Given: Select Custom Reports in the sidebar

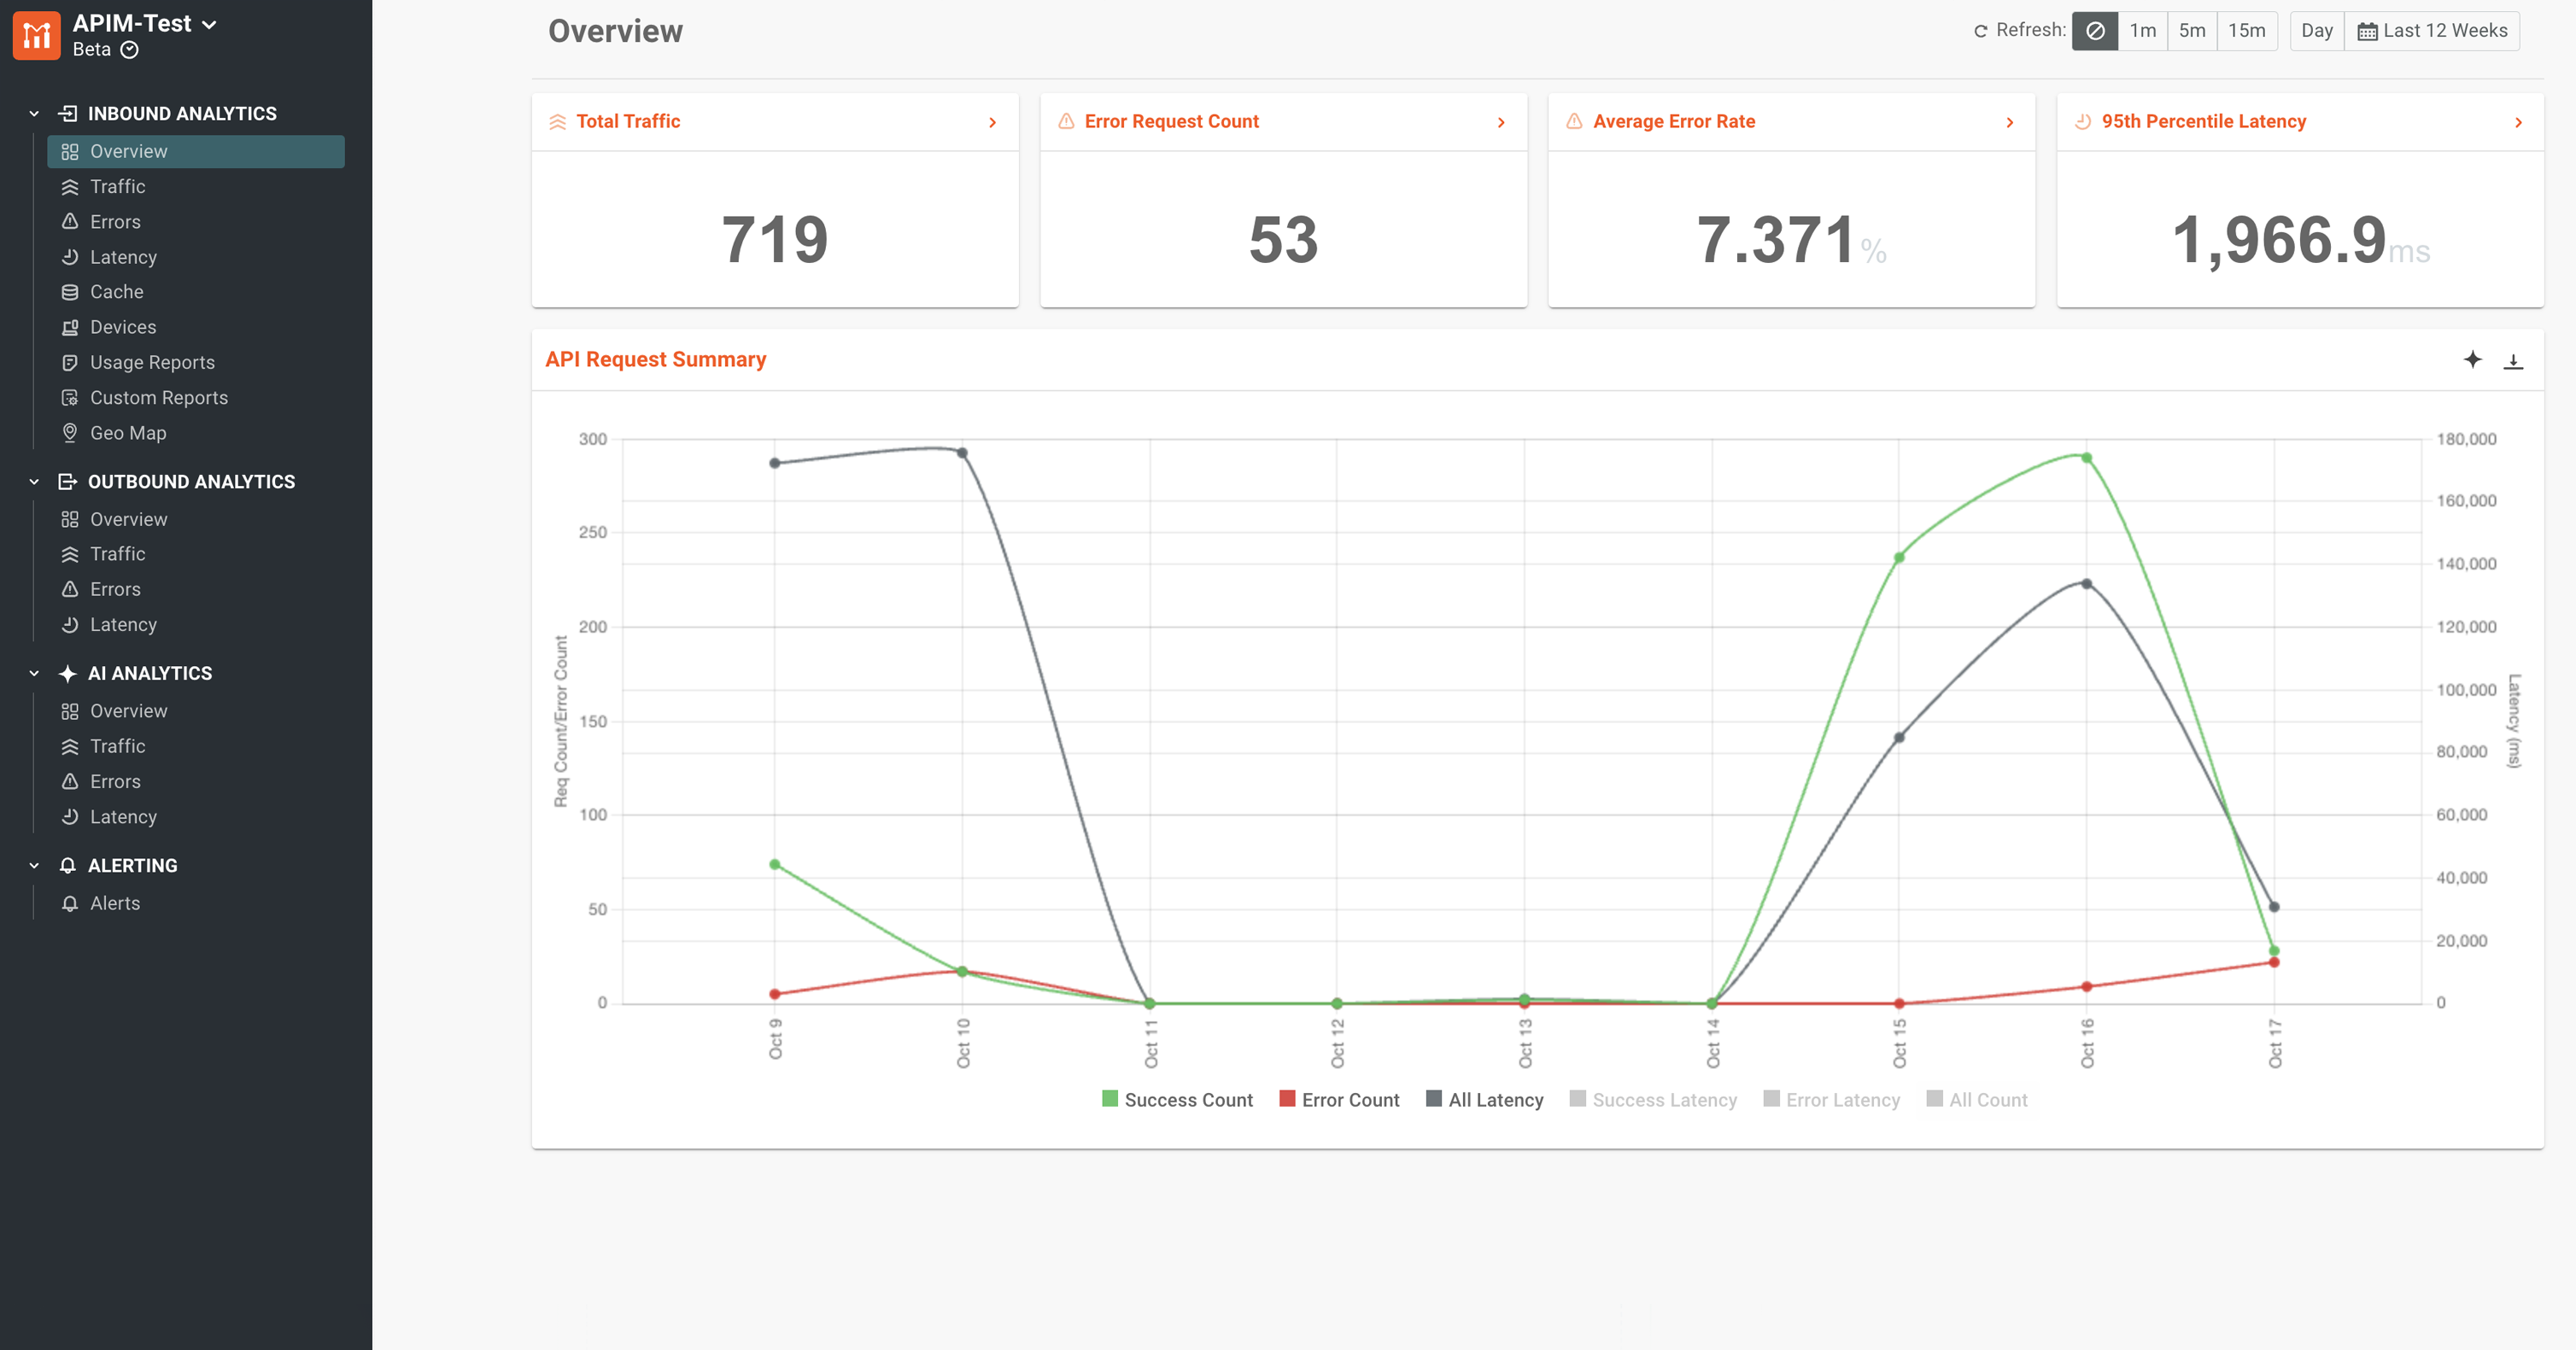Looking at the screenshot, I should click(158, 397).
